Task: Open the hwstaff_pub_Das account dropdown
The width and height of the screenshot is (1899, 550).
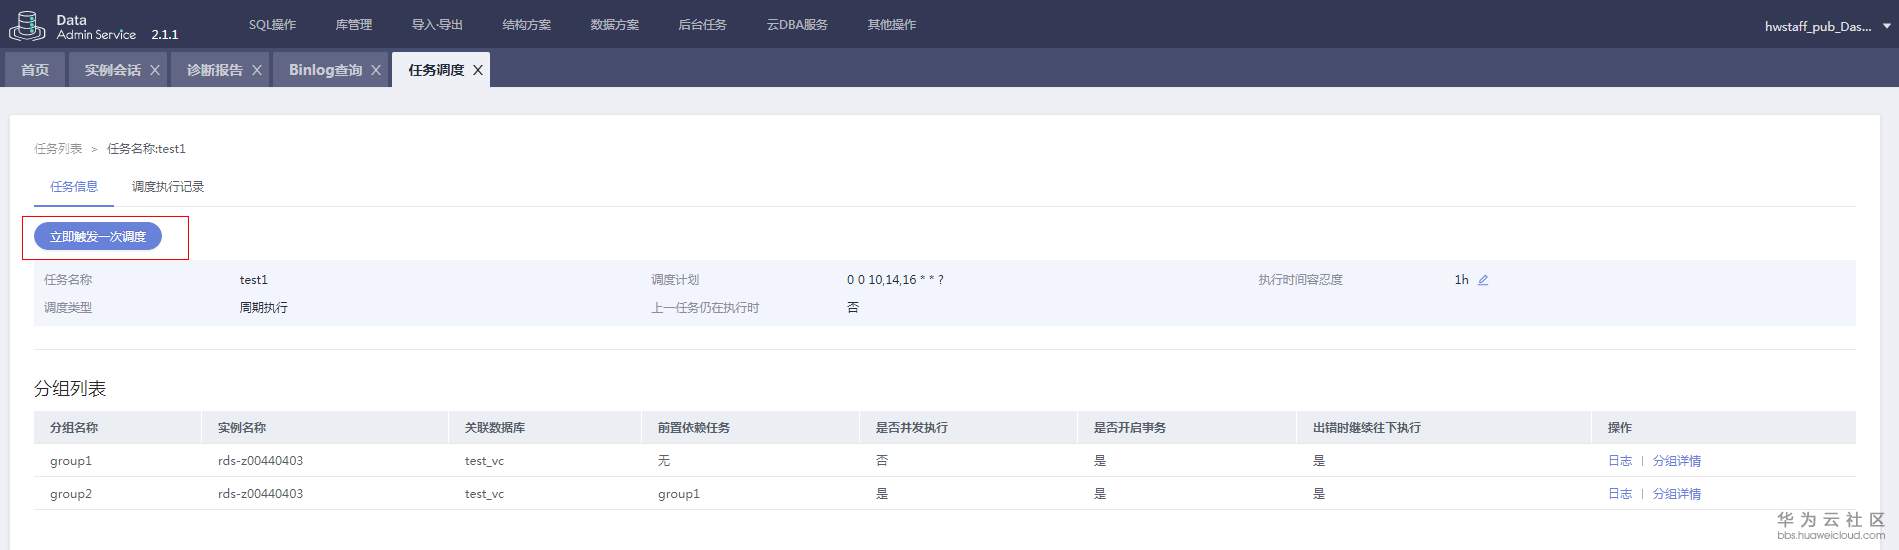Action: [1827, 27]
